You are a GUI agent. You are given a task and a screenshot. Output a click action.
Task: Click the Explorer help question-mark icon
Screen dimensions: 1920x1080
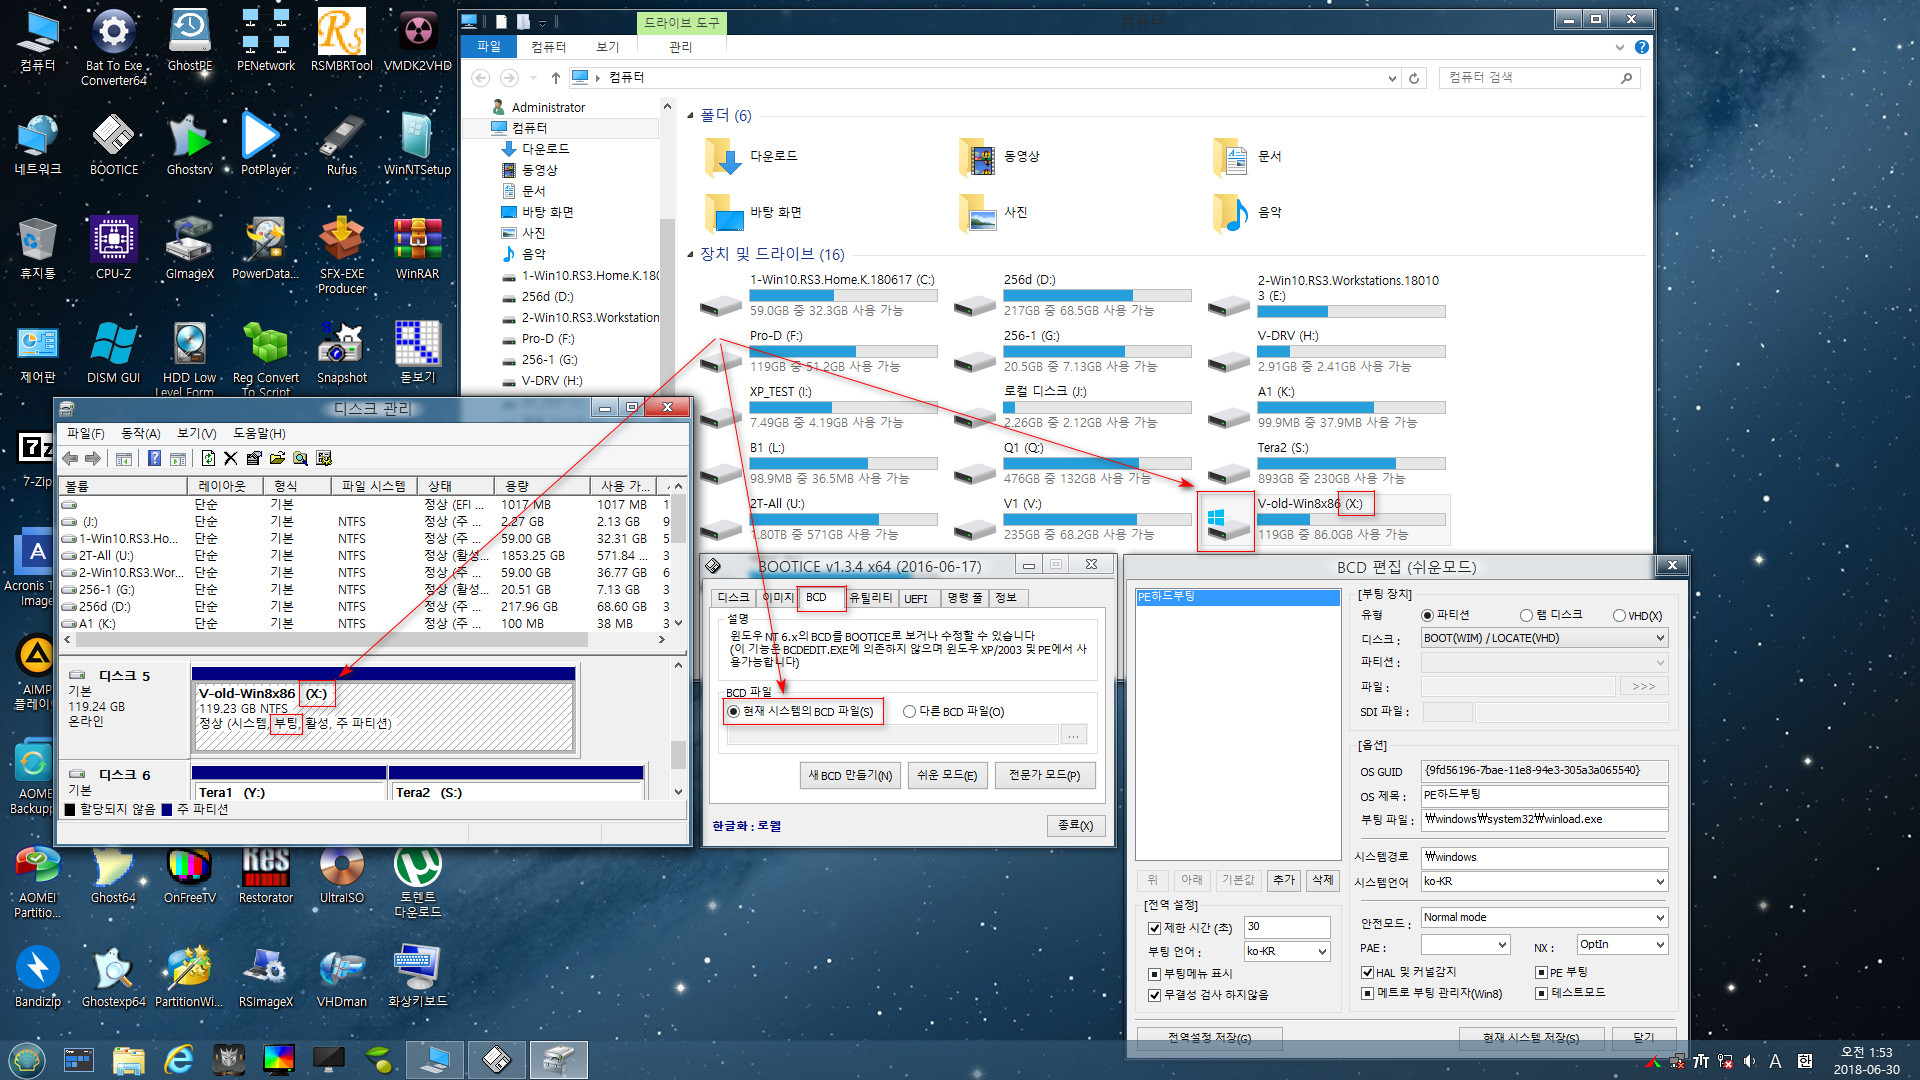(1641, 47)
